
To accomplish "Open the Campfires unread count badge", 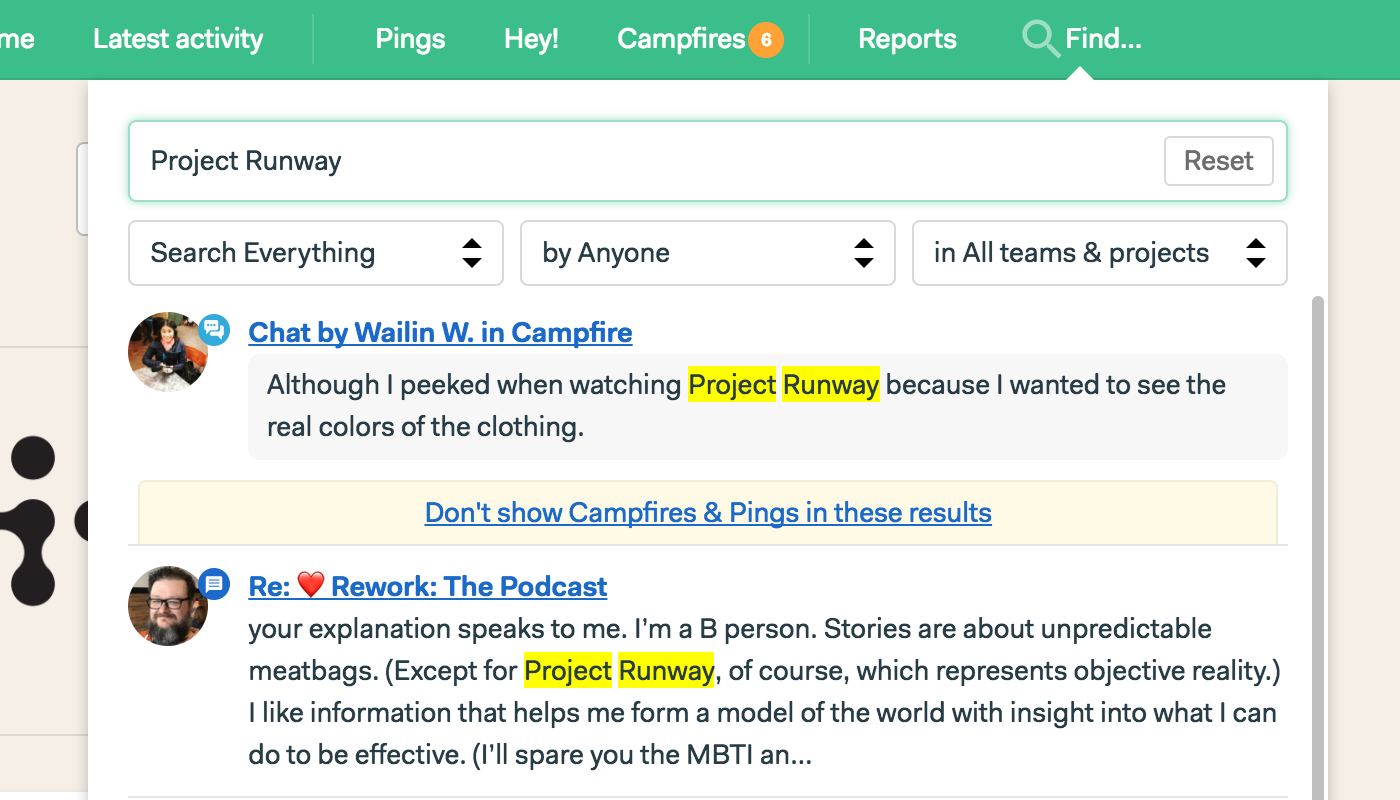I will click(766, 40).
